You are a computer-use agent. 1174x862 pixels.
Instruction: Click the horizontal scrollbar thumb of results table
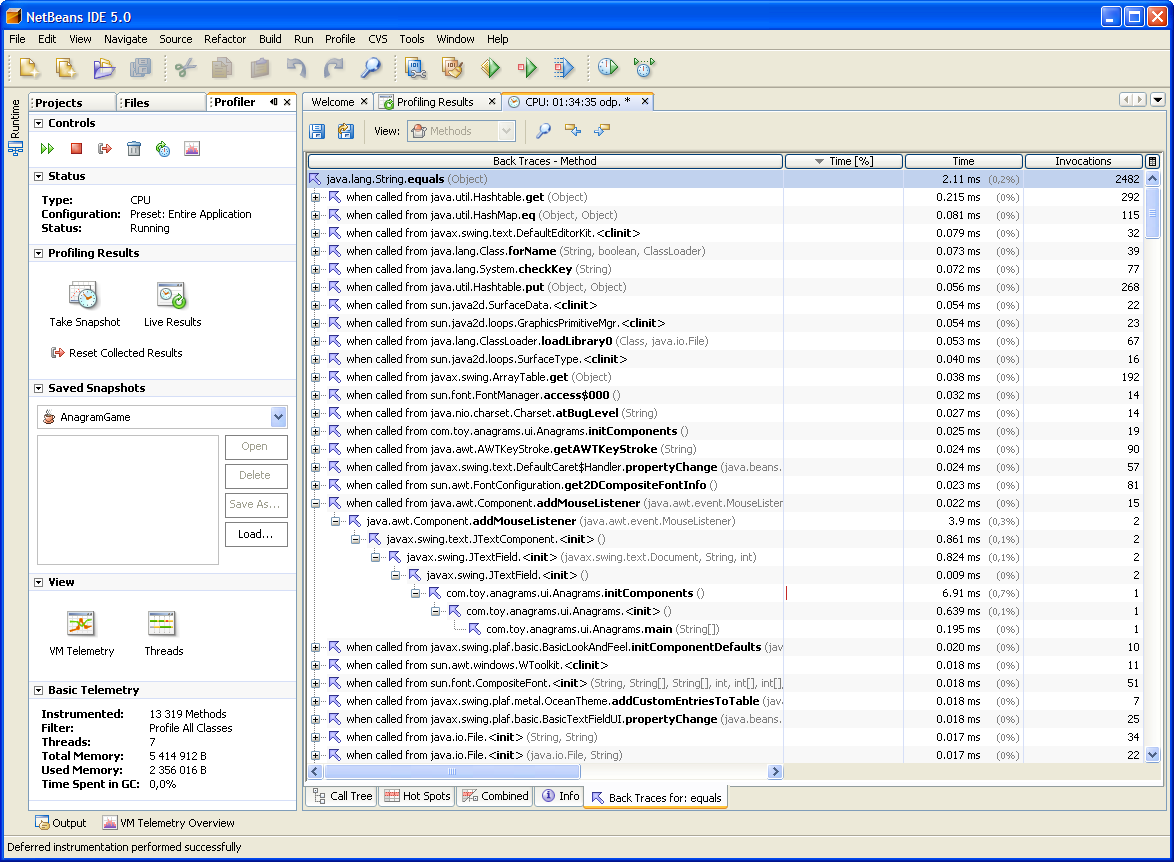coord(451,771)
